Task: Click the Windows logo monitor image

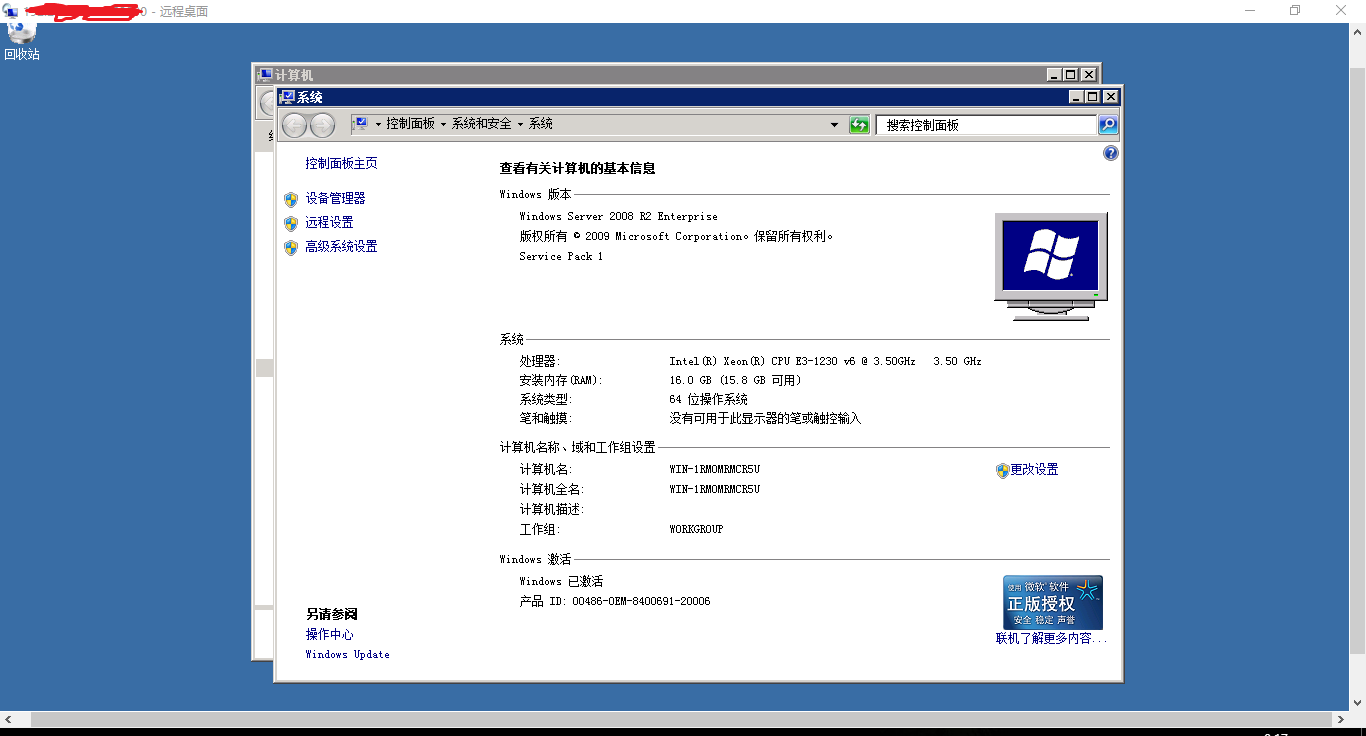Action: click(x=1051, y=266)
